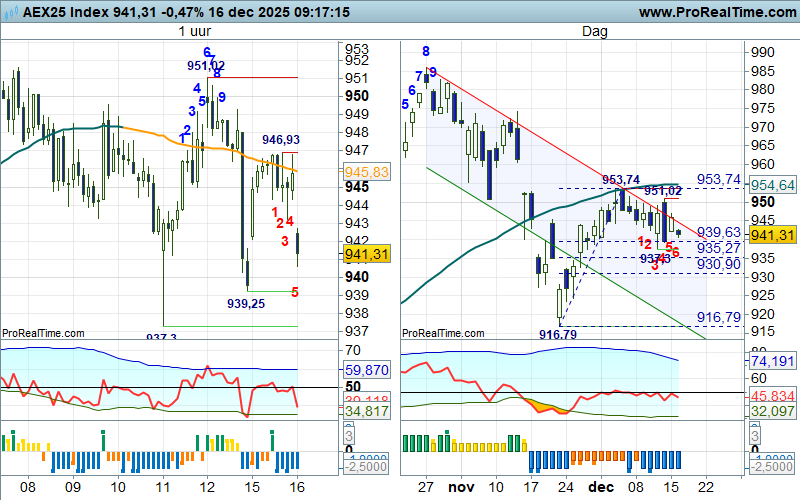Click the blue 59,870 indicator value tag

[x=366, y=370]
